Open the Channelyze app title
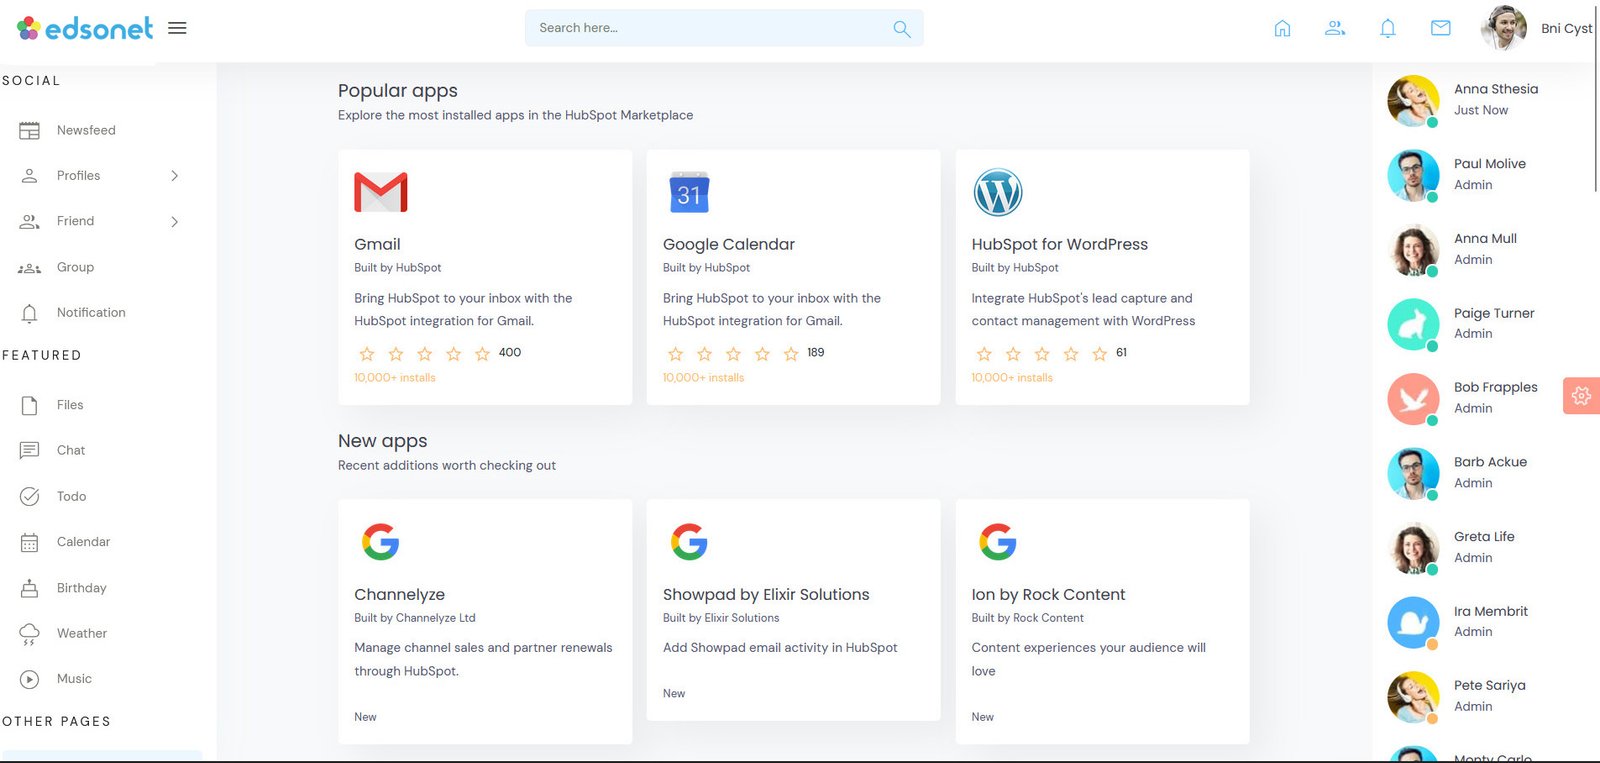The image size is (1600, 763). (399, 594)
